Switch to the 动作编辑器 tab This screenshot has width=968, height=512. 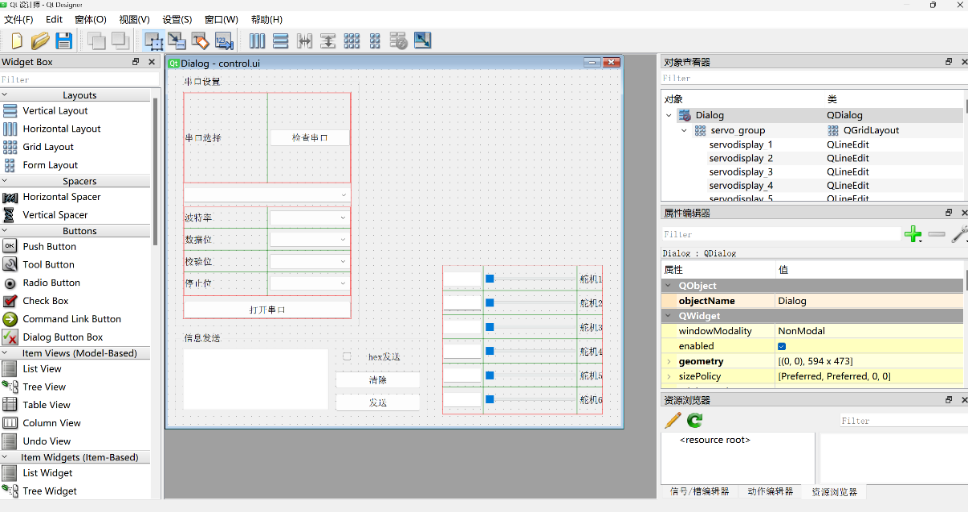(x=770, y=492)
